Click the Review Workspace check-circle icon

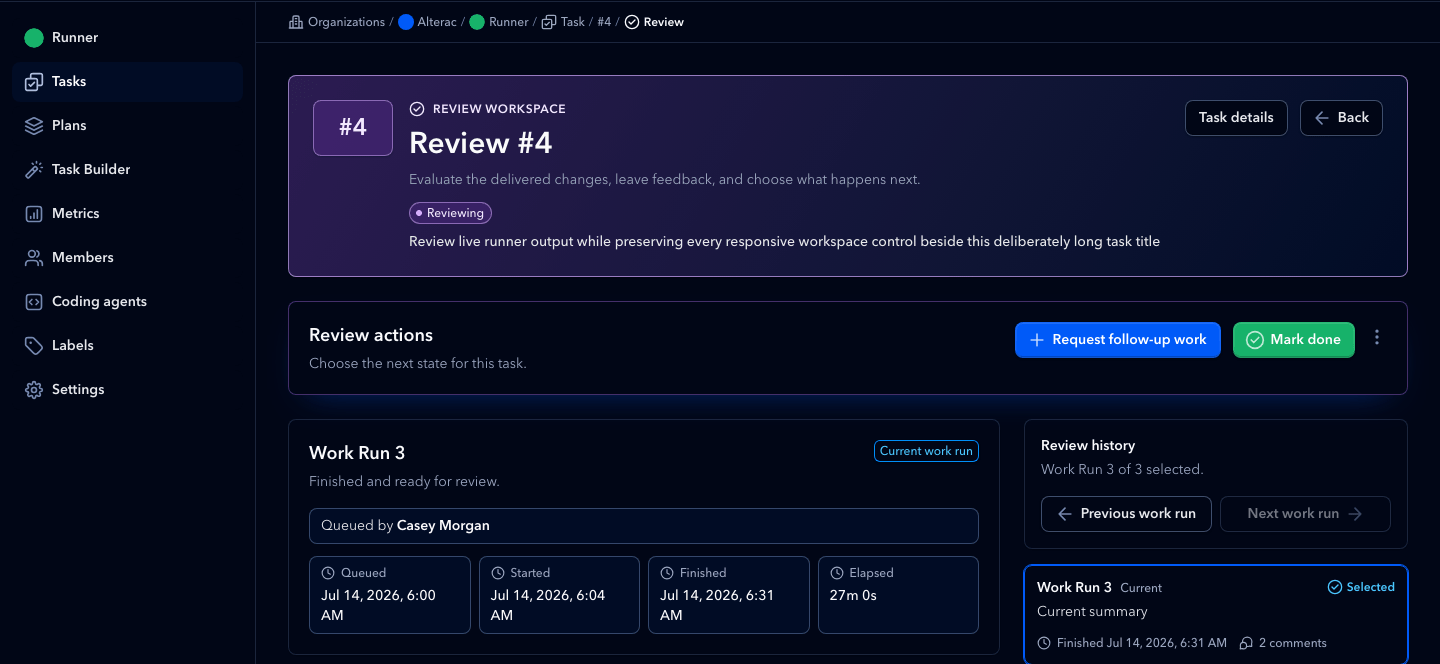coord(417,109)
